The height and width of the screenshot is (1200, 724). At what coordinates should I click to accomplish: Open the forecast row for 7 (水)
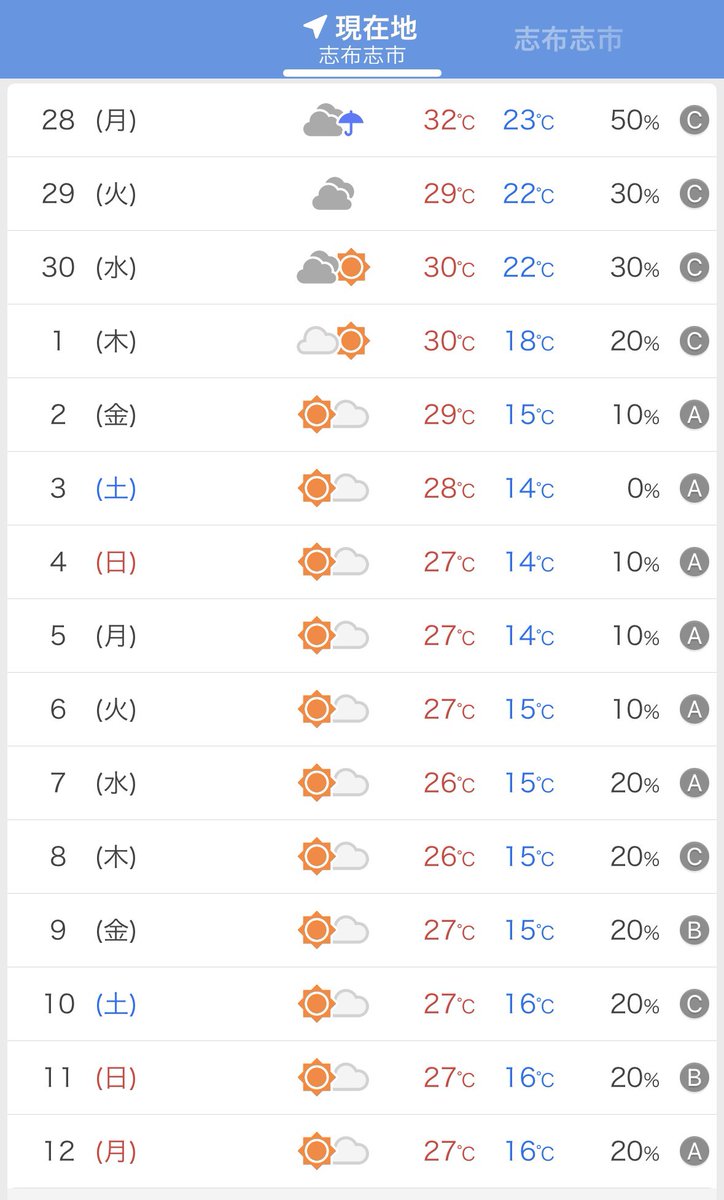(x=362, y=783)
